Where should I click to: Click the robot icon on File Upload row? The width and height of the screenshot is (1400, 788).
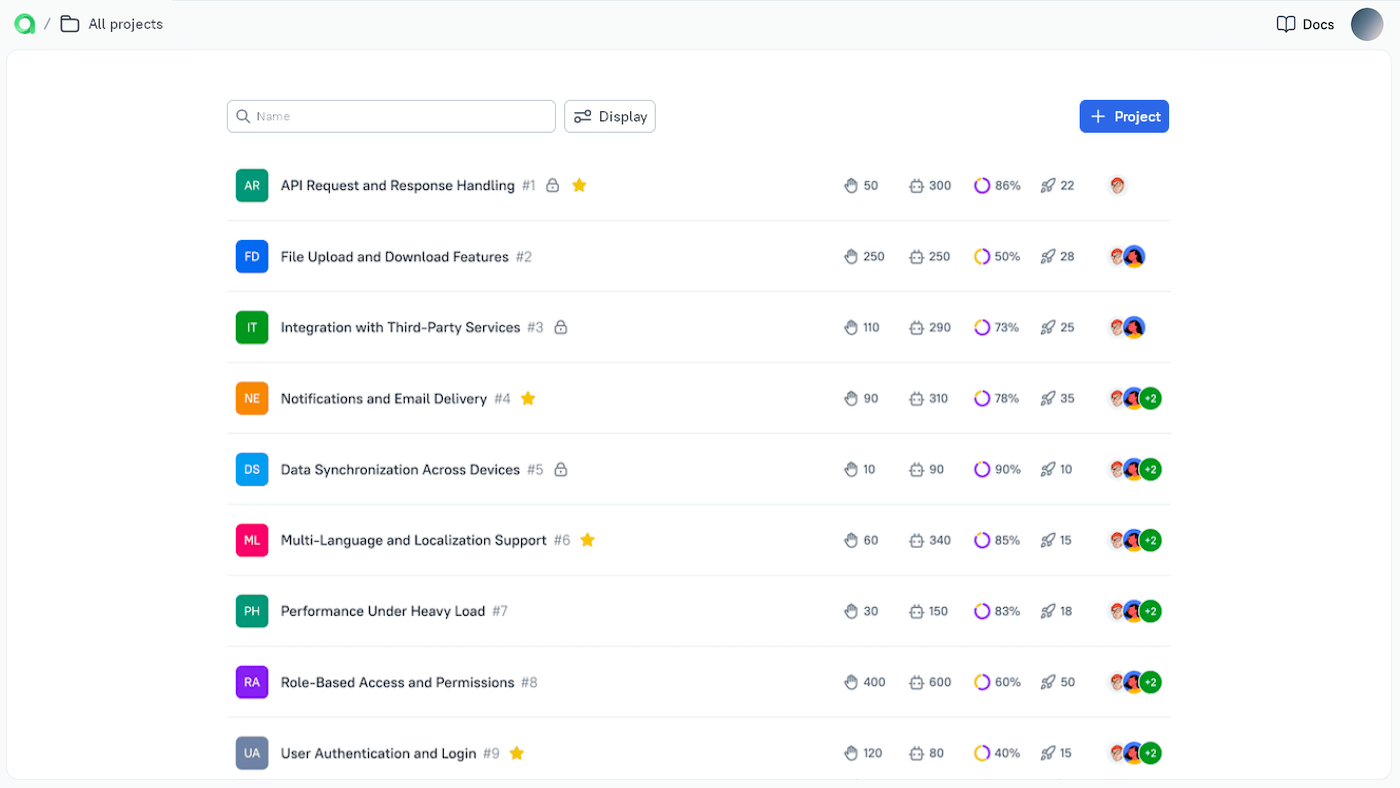point(917,256)
